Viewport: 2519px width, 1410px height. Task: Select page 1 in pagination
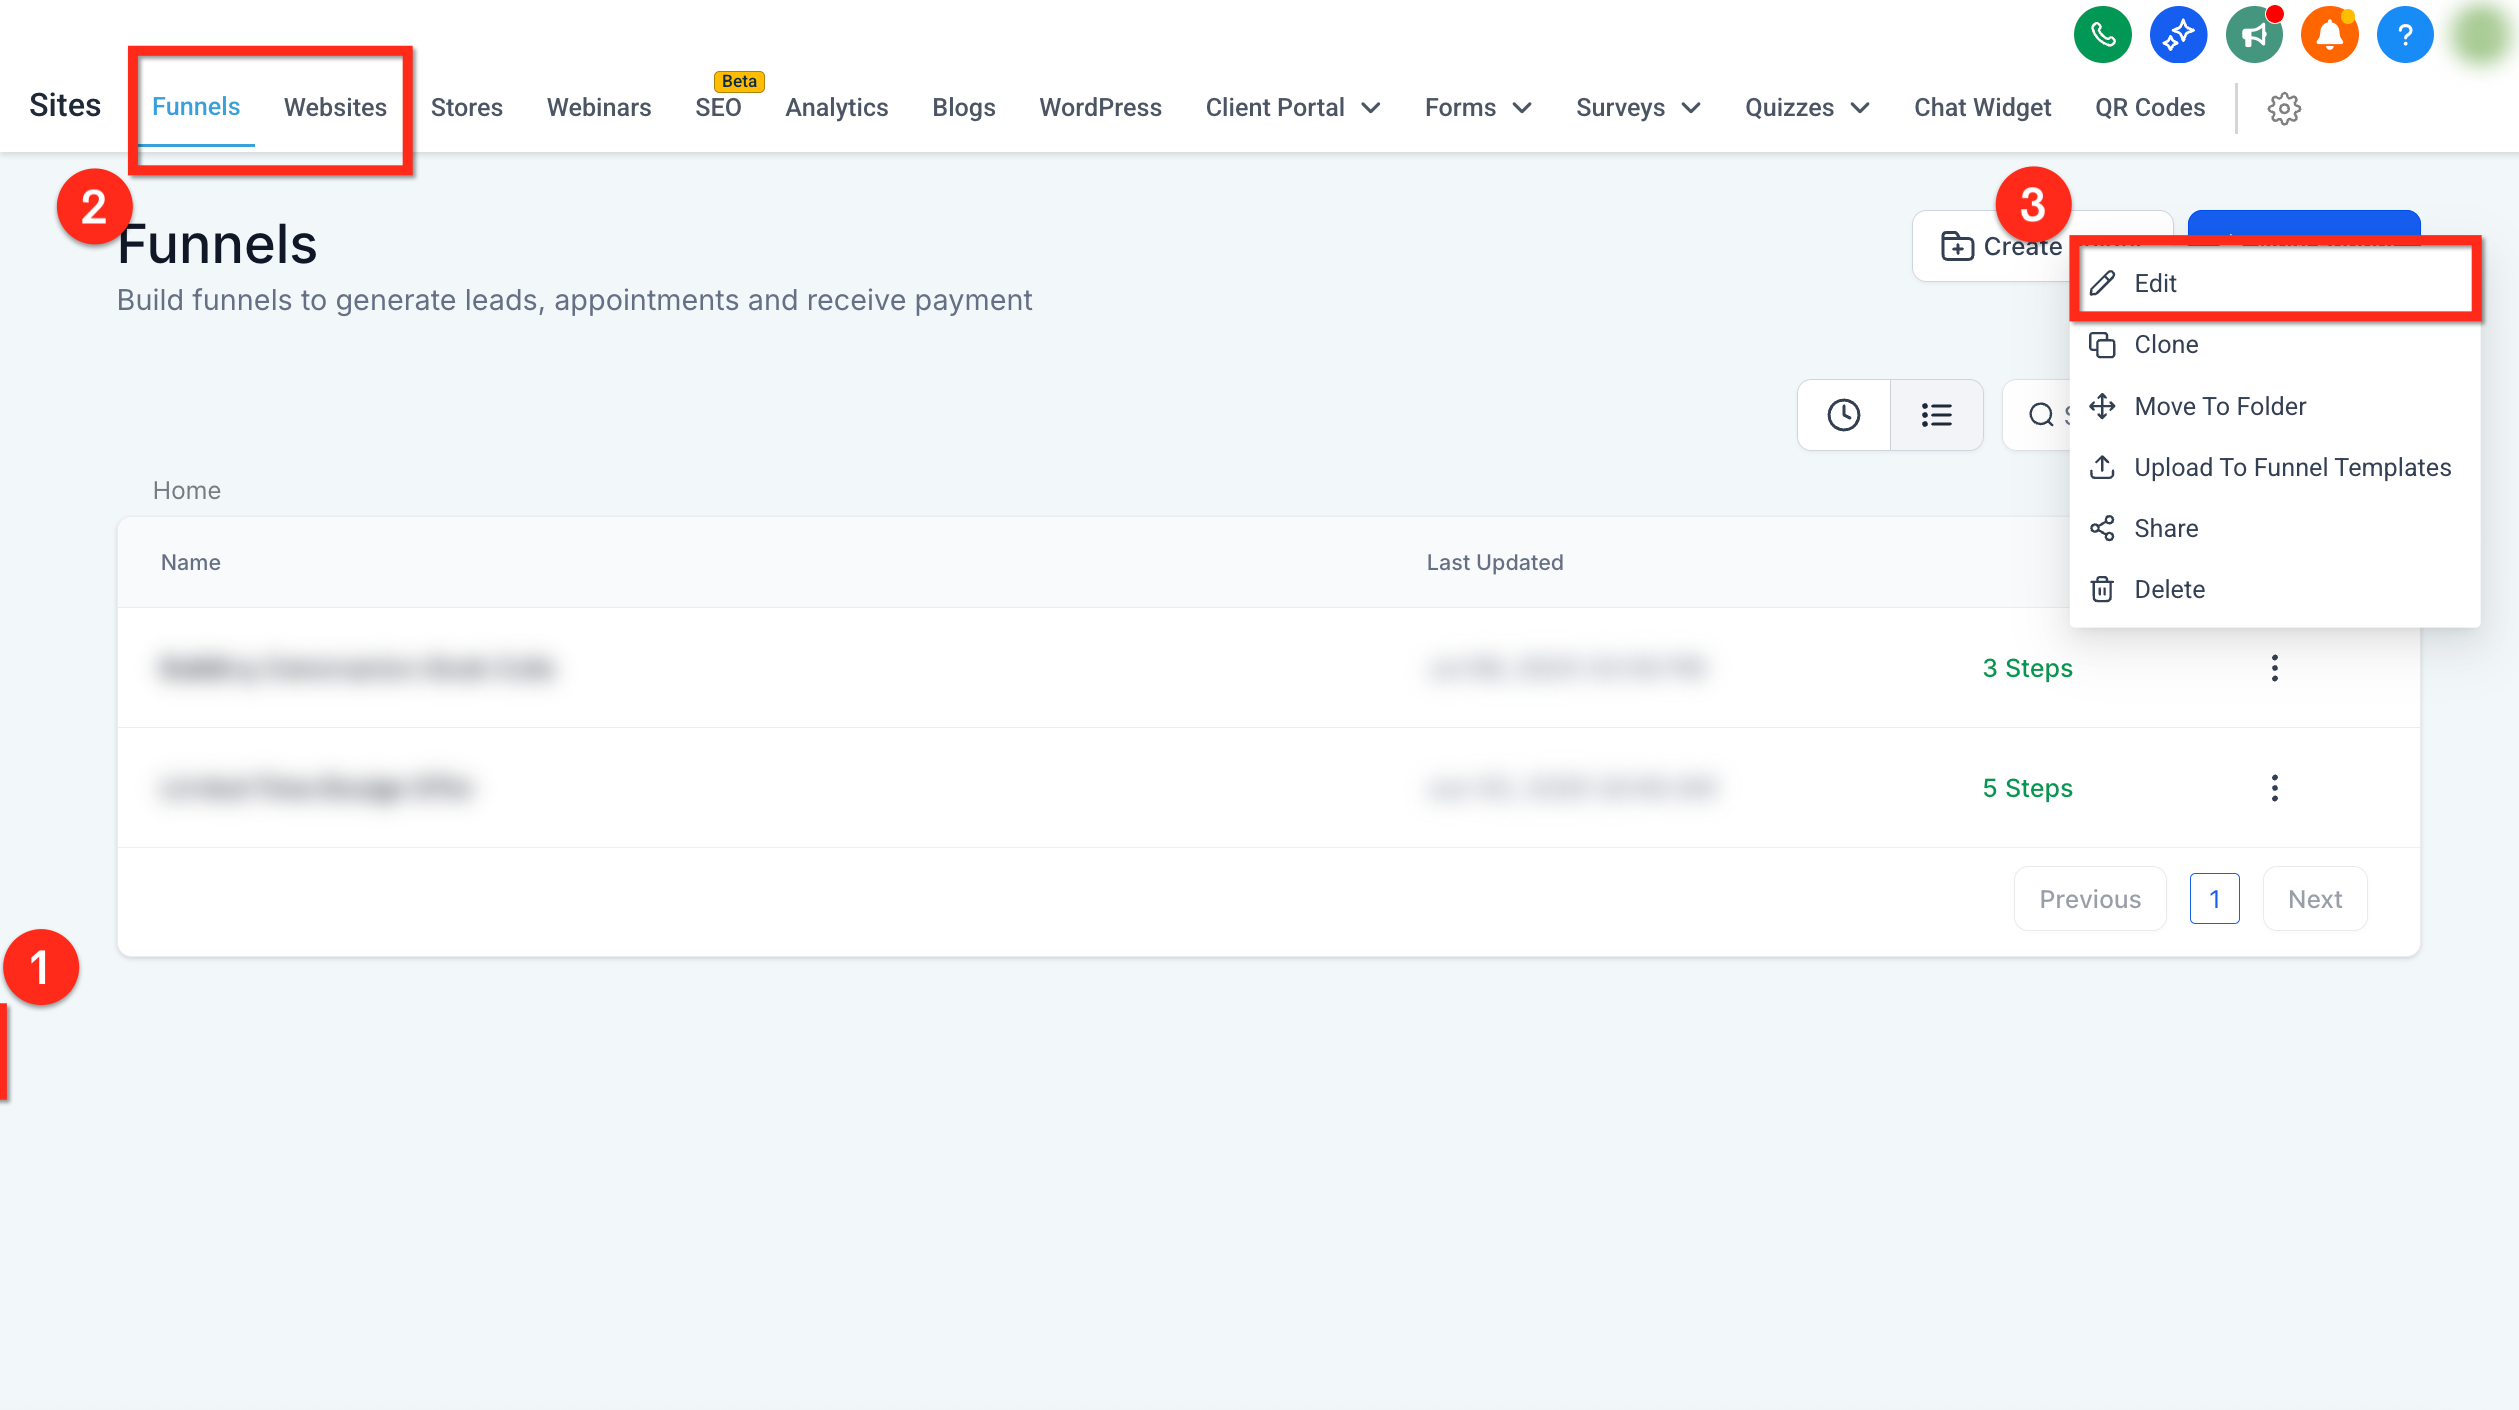[x=2214, y=899]
